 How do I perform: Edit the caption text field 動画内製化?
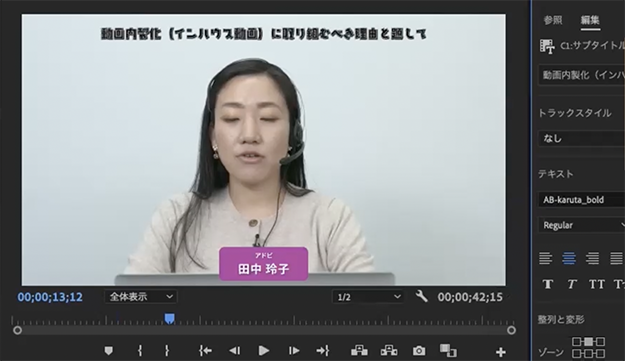582,75
